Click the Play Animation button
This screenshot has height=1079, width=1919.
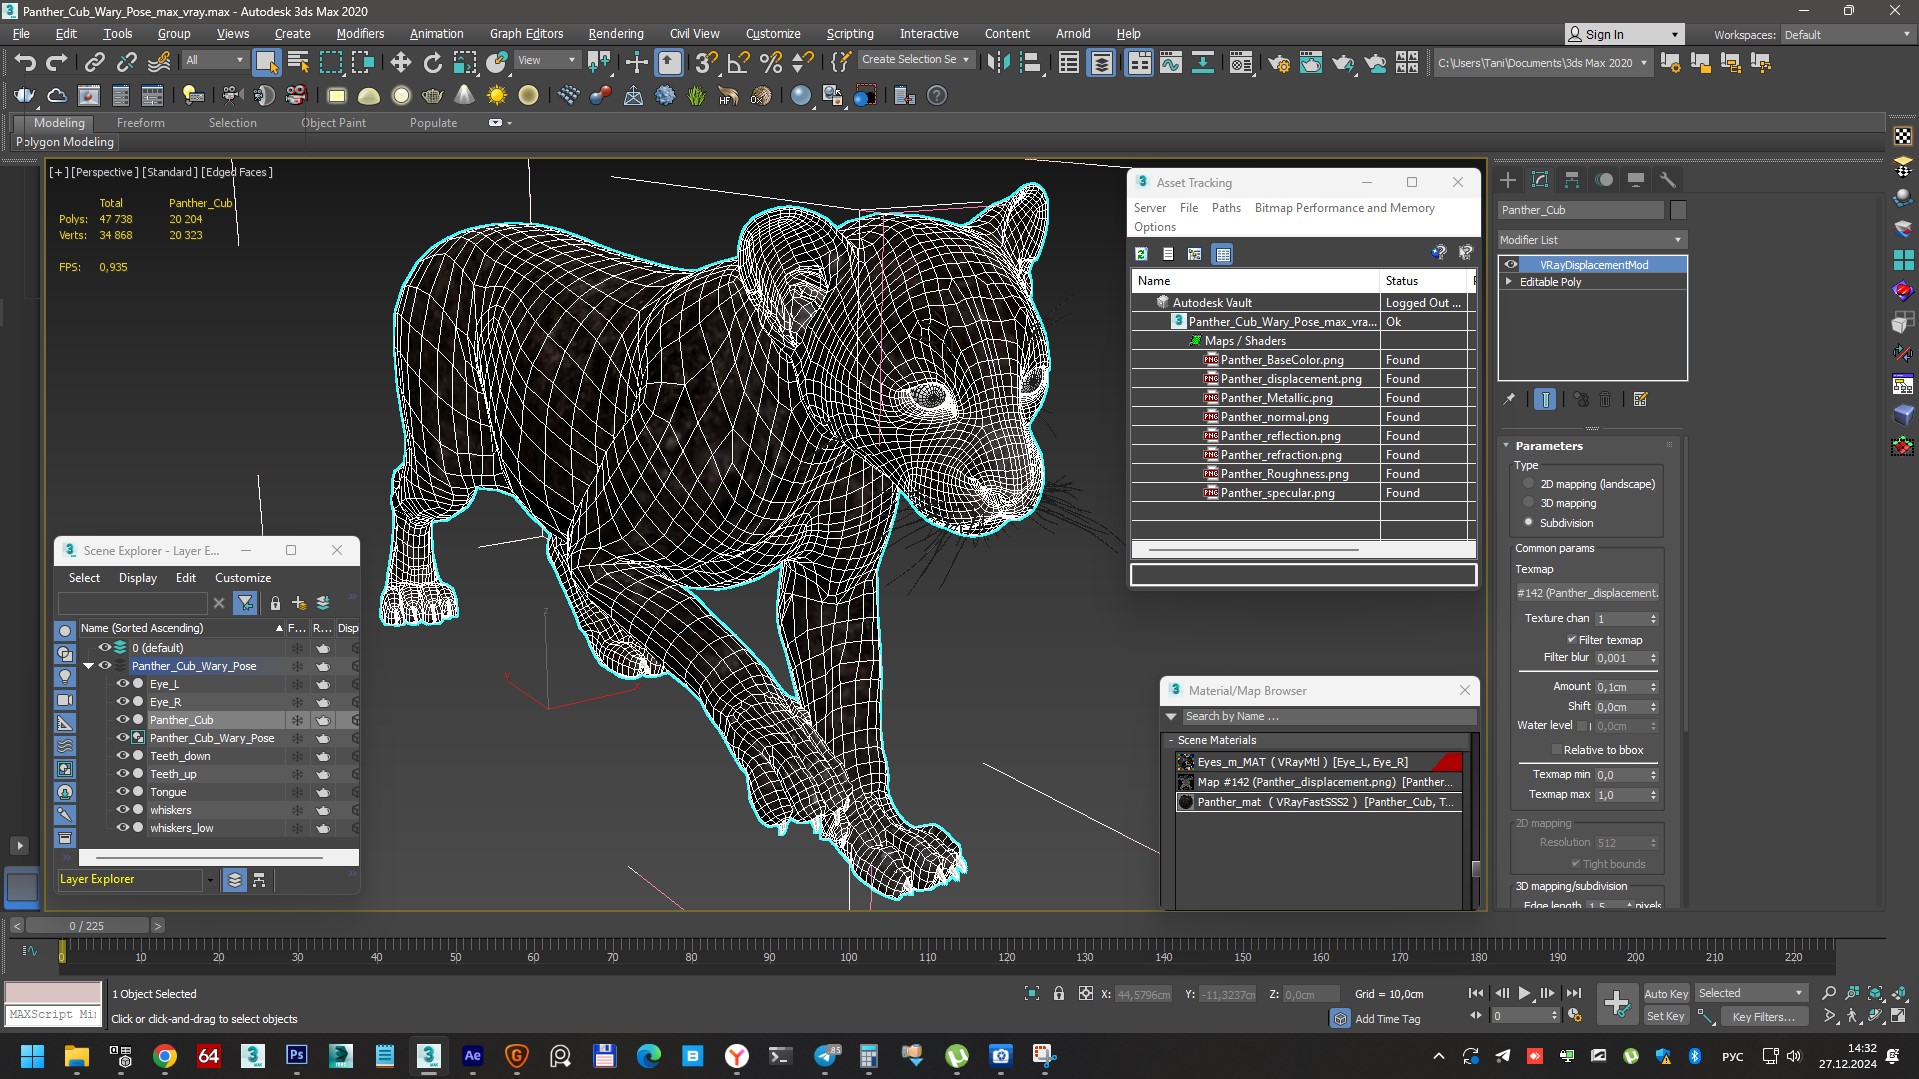pyautogui.click(x=1524, y=993)
